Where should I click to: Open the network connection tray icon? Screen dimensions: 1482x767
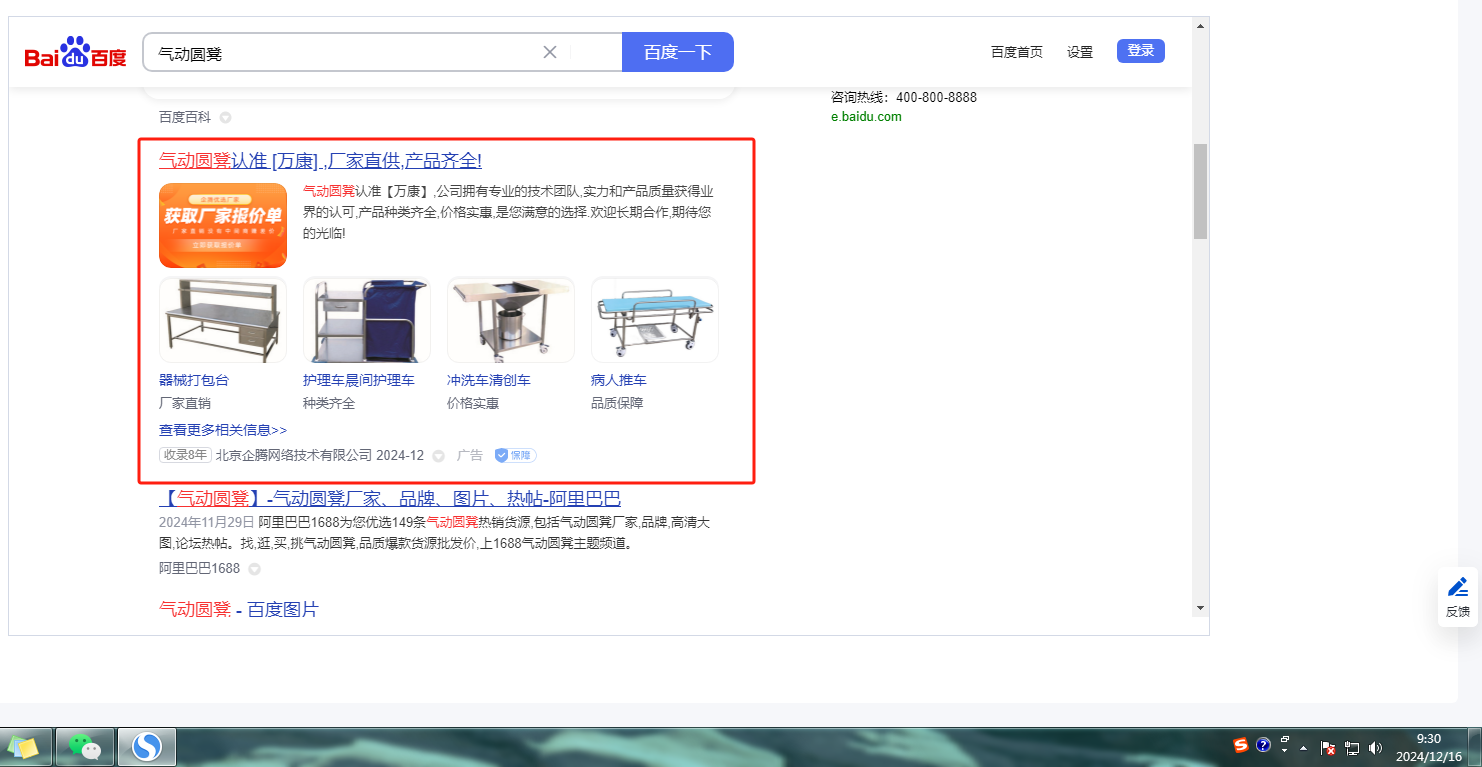[x=1352, y=747]
